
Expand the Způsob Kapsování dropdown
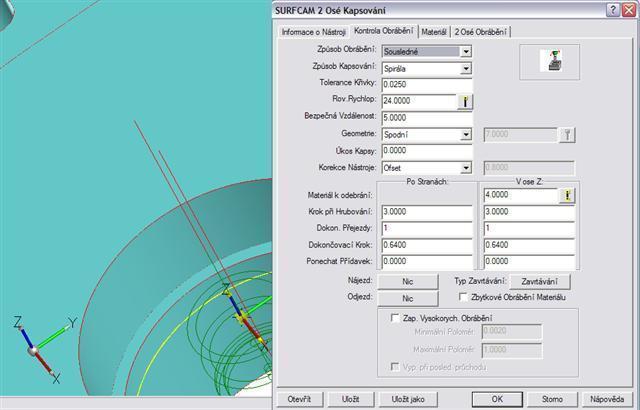coord(466,69)
